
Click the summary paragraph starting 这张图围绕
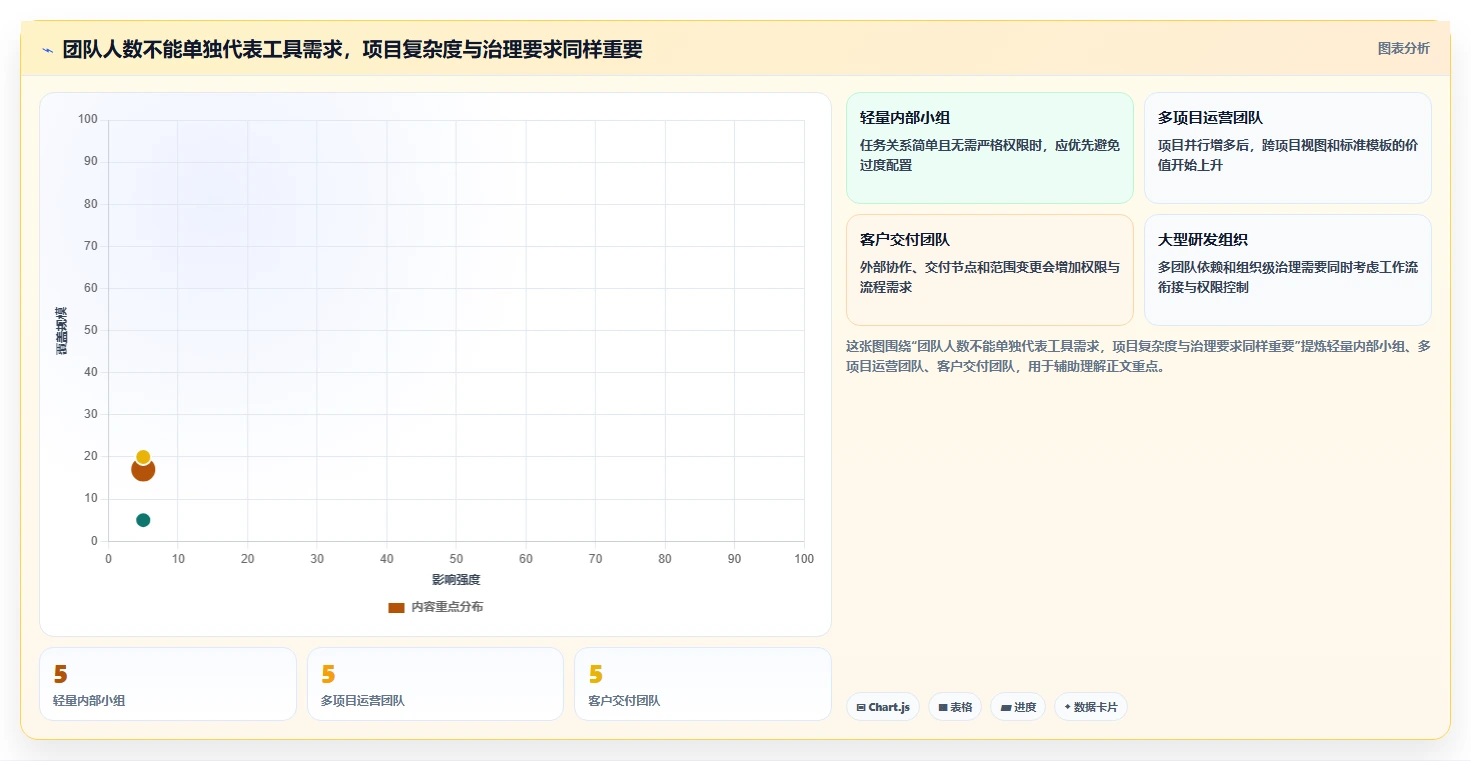(x=1138, y=356)
